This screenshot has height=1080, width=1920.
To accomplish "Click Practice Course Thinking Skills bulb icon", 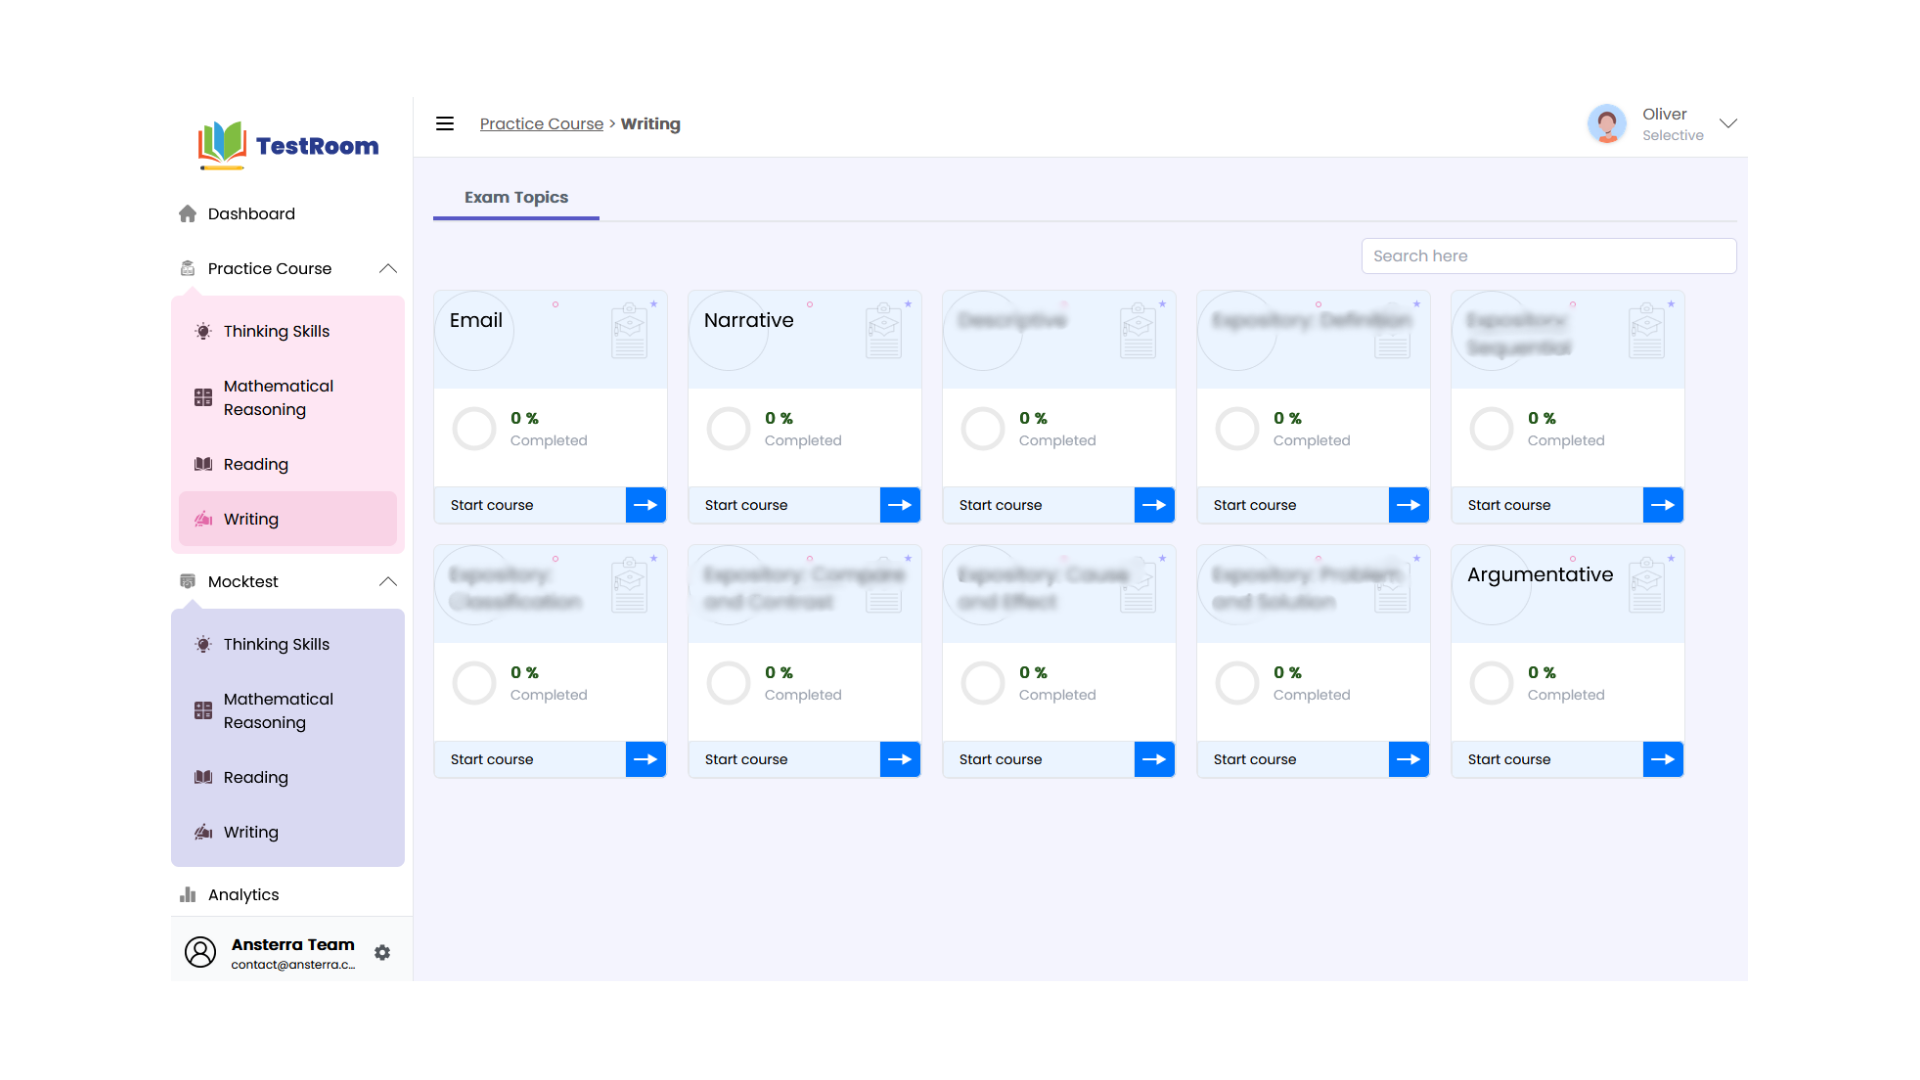I will click(x=203, y=332).
